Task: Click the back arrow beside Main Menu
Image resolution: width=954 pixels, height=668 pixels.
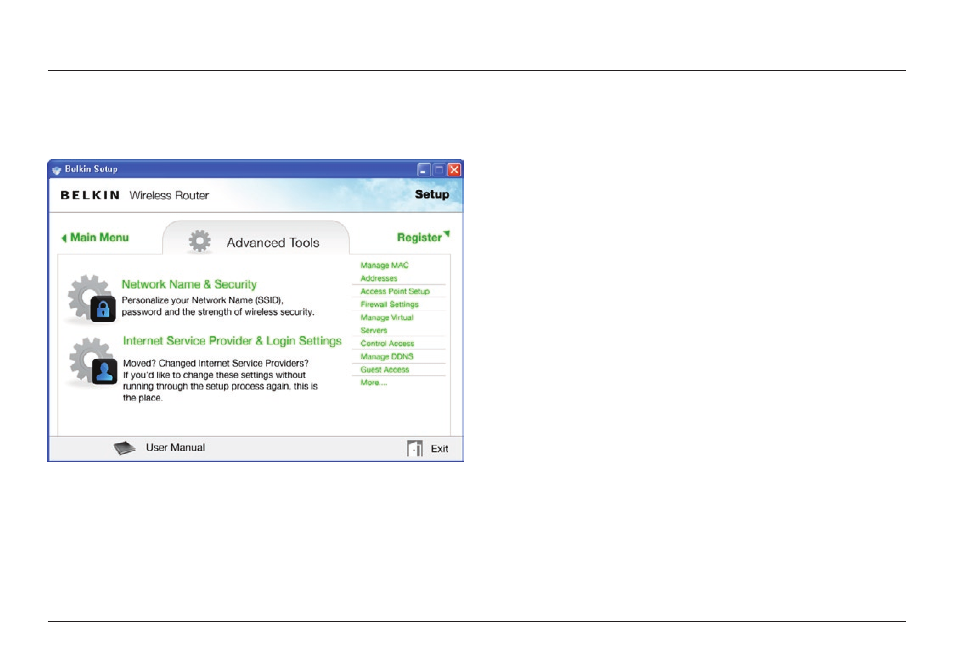Action: [64, 238]
